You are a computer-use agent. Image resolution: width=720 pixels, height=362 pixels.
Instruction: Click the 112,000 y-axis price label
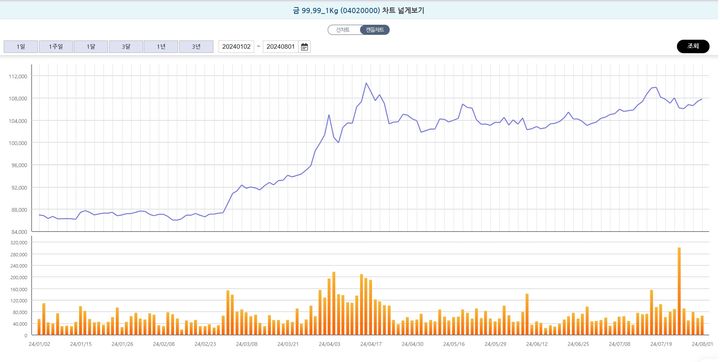[19, 76]
